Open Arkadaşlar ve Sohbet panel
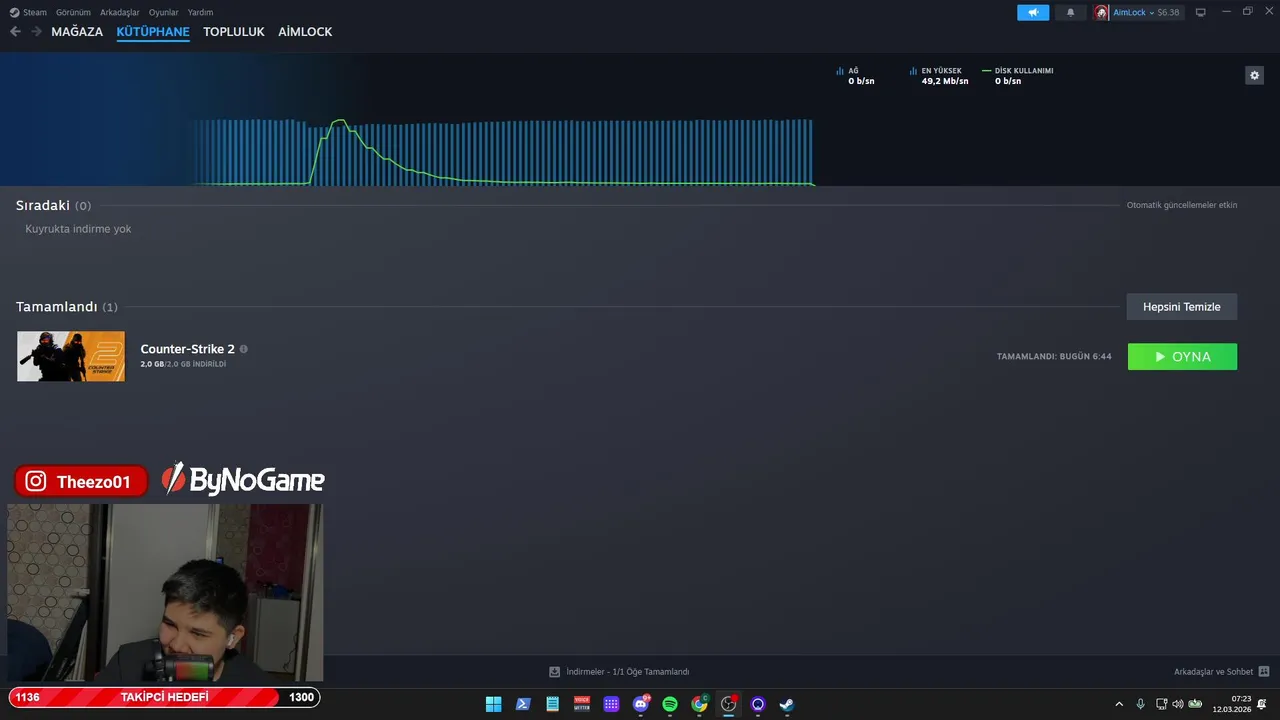The image size is (1280, 720). 1213,672
